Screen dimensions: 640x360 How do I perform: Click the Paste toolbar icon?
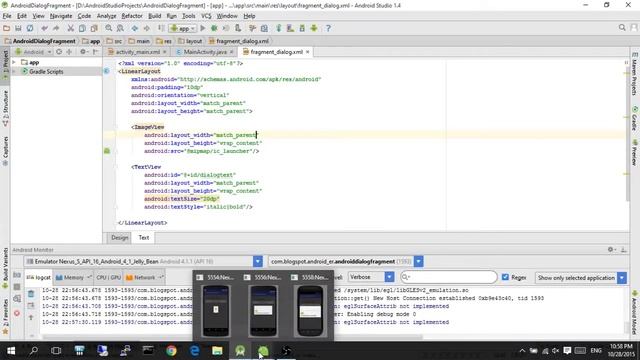point(94,28)
